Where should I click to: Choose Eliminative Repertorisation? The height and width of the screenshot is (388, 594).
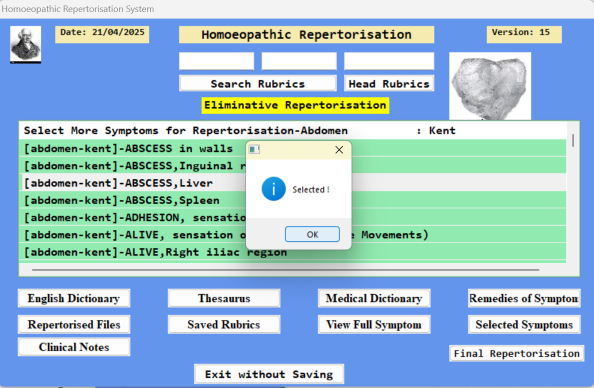[x=295, y=105]
